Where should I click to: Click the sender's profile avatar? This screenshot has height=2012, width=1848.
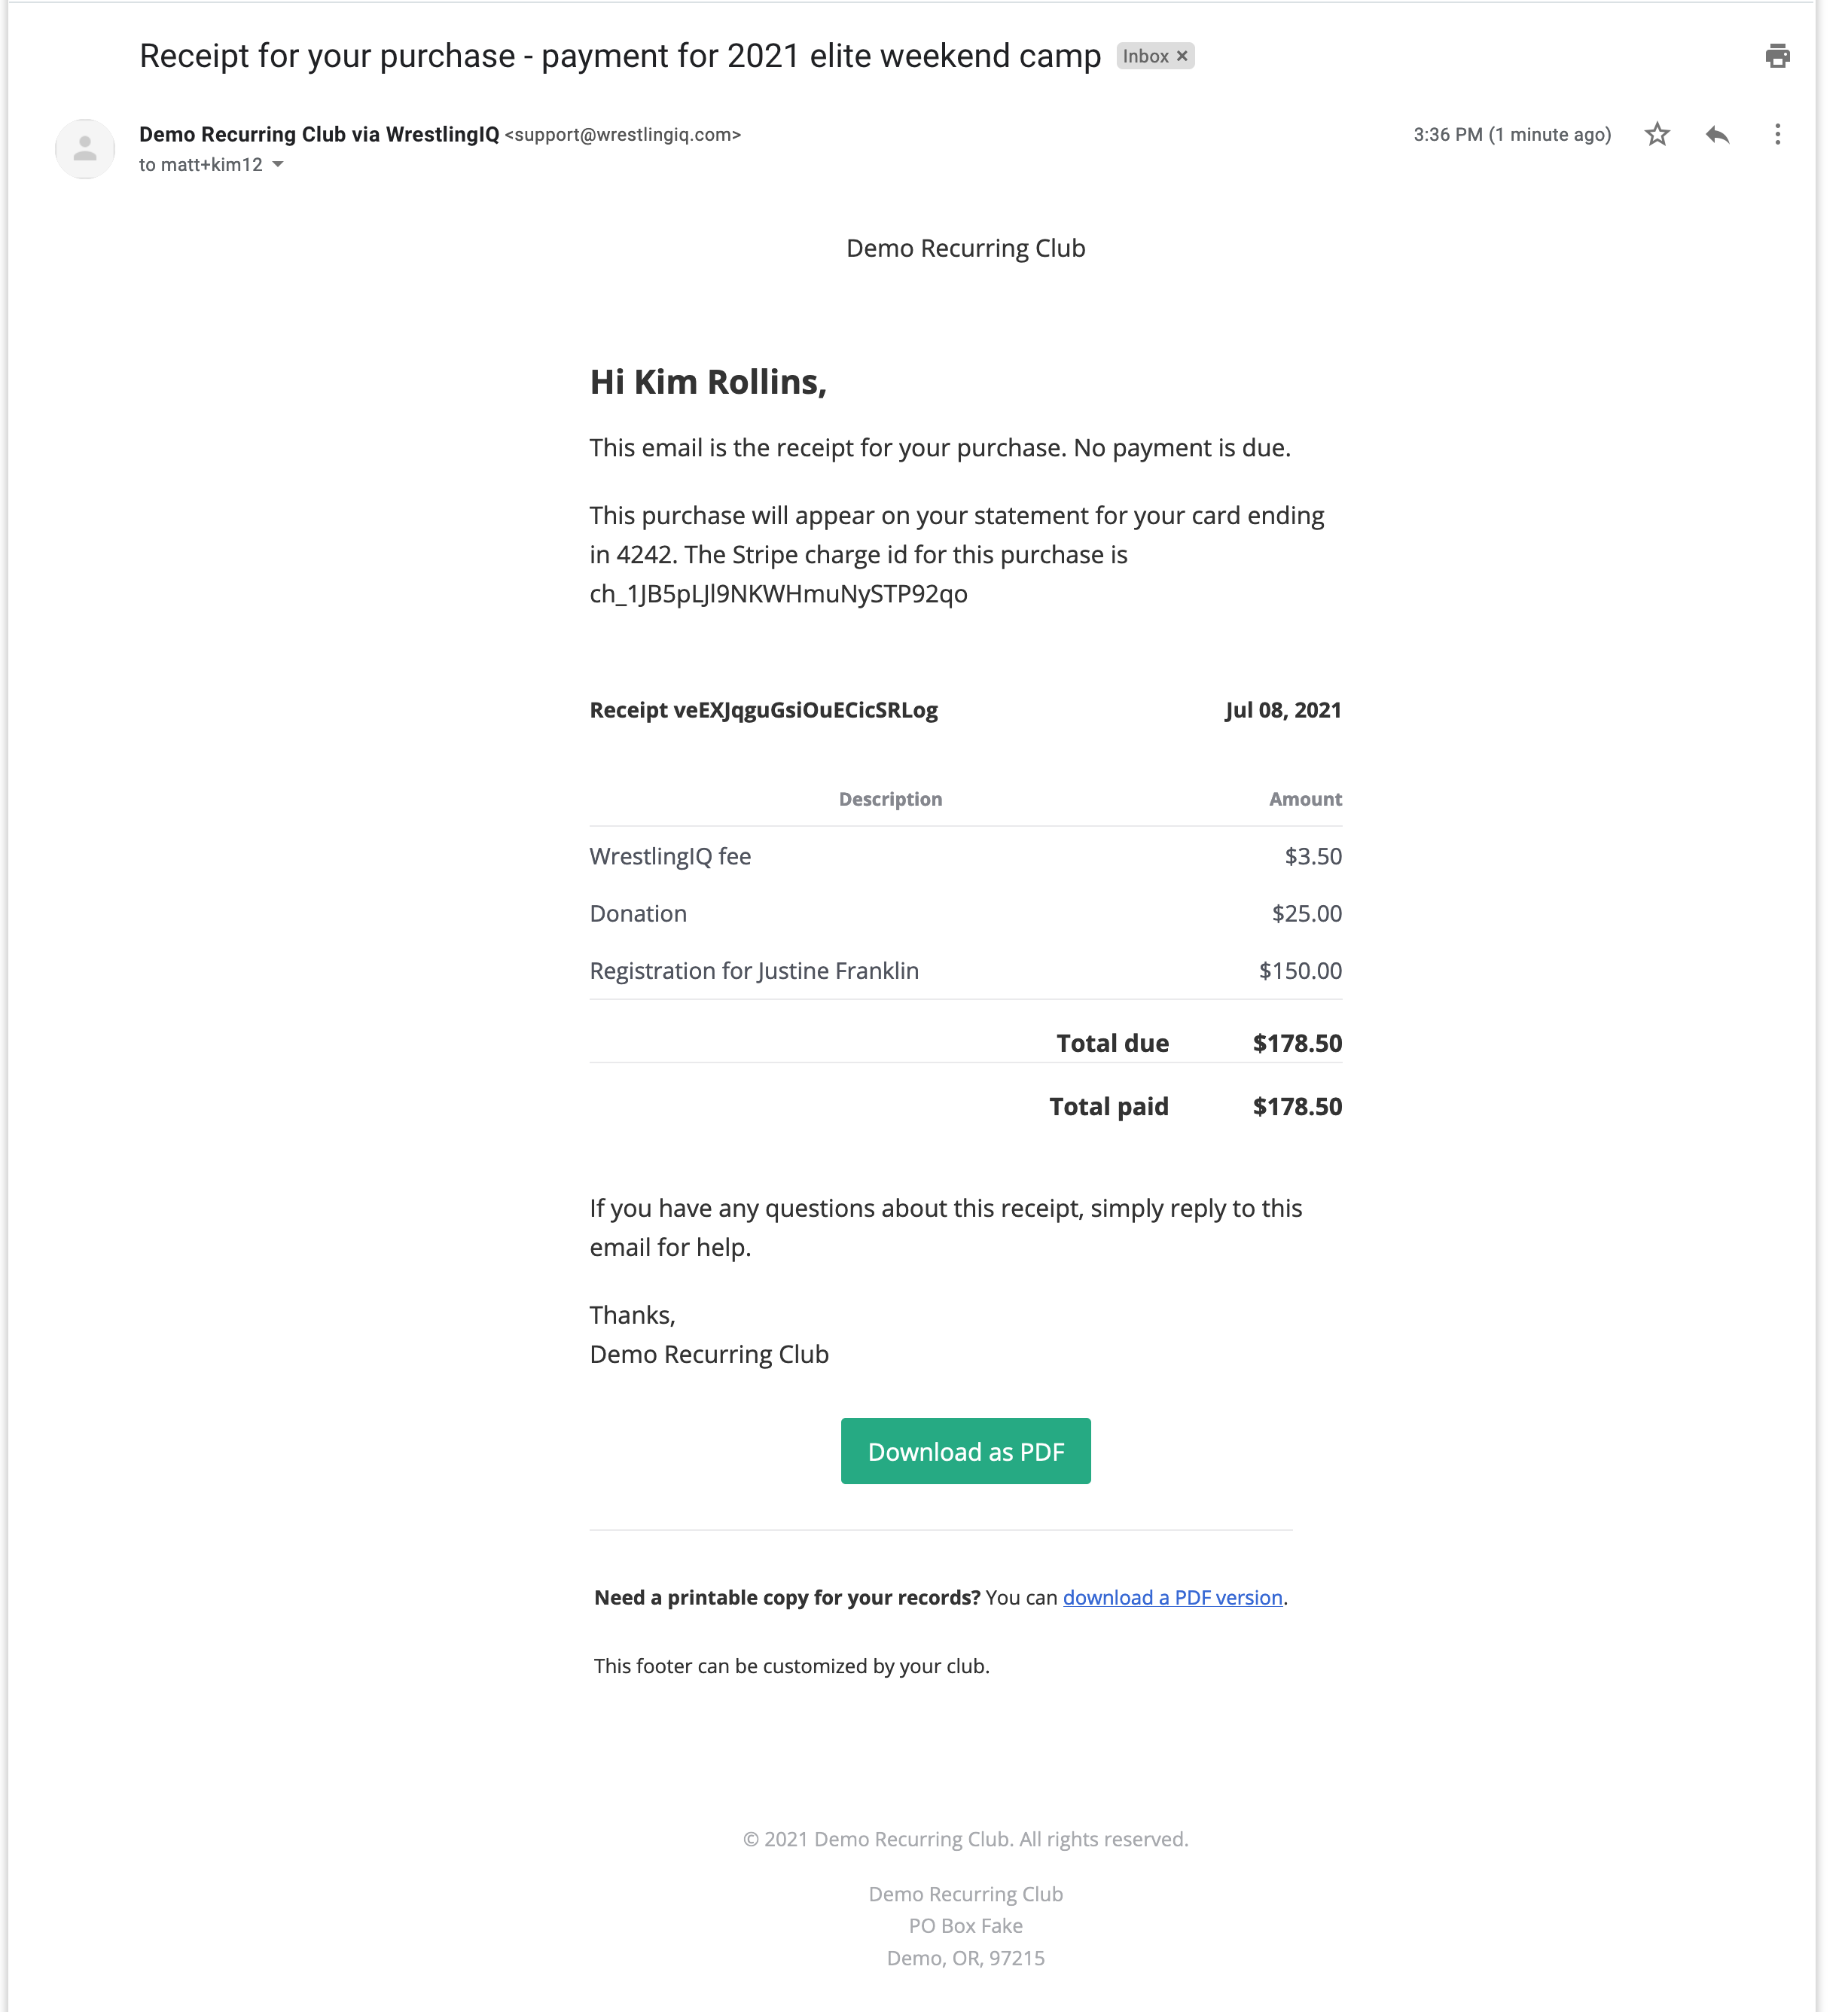tap(85, 149)
